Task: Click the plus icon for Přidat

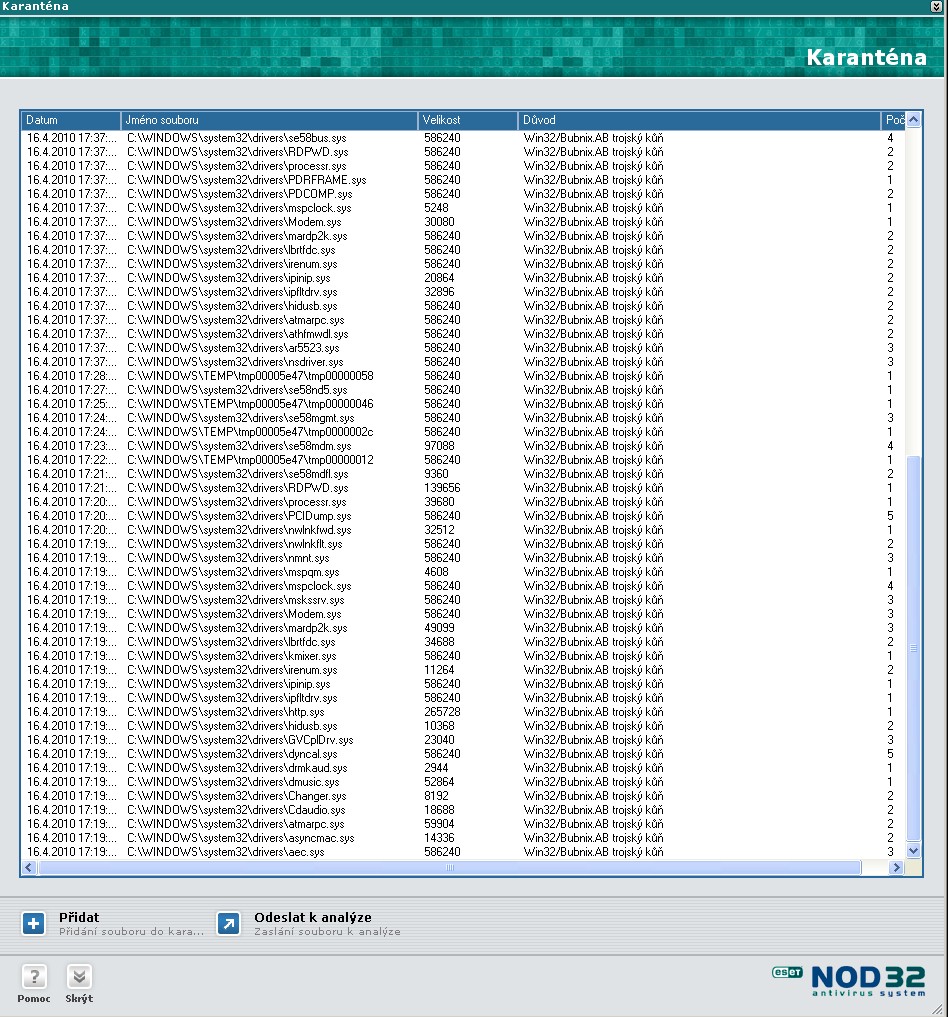Action: pyautogui.click(x=33, y=924)
